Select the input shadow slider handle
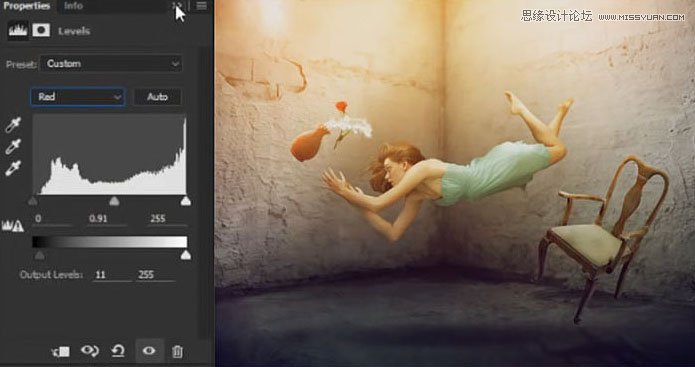The image size is (695, 367). pos(33,201)
